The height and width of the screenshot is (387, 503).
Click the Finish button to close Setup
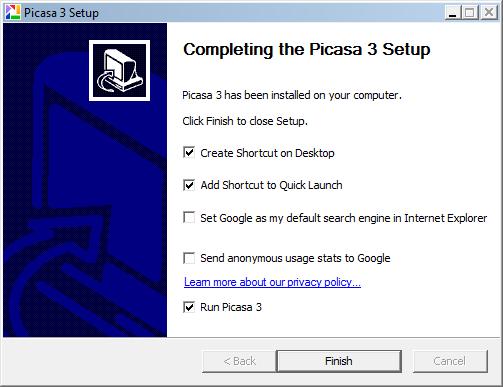(x=339, y=361)
